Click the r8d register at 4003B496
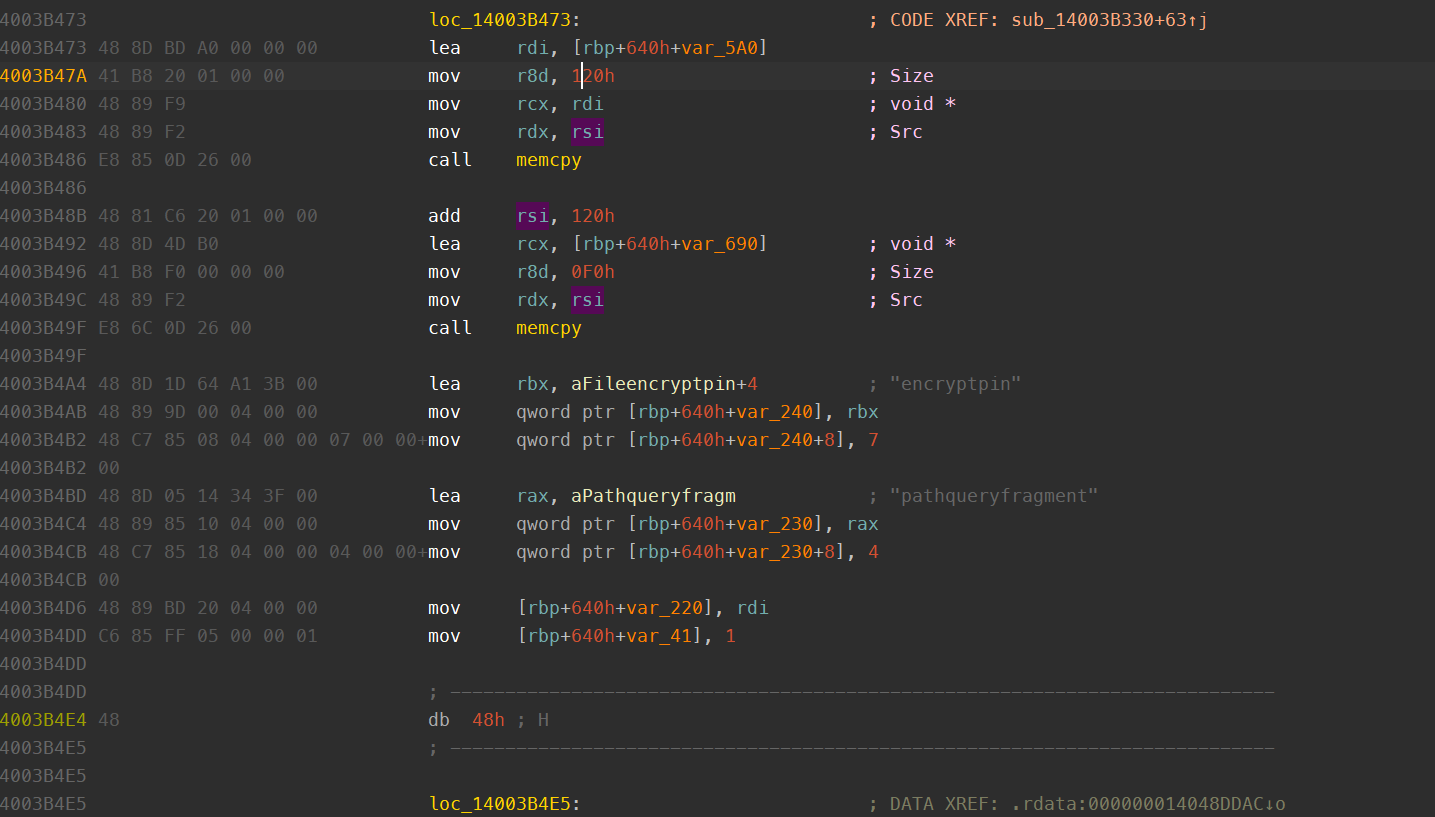 (x=532, y=272)
